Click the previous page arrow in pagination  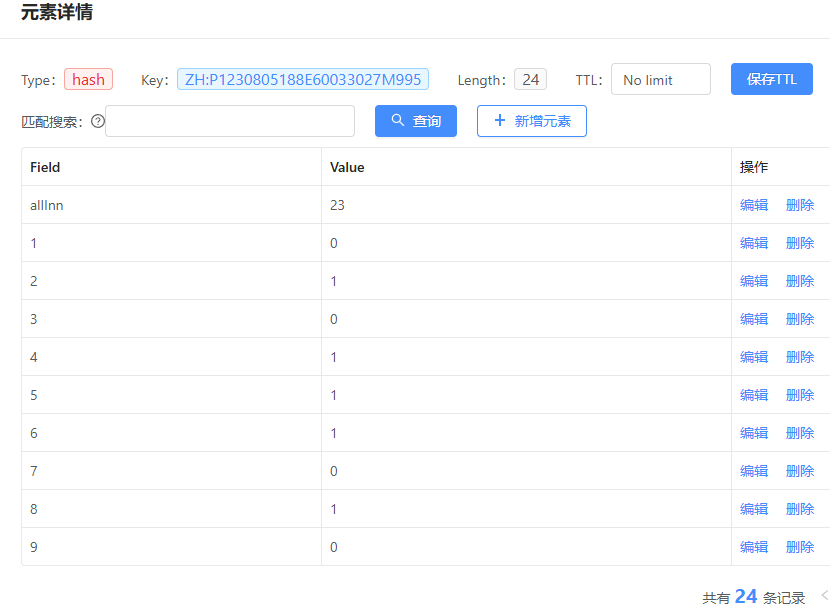(824, 596)
